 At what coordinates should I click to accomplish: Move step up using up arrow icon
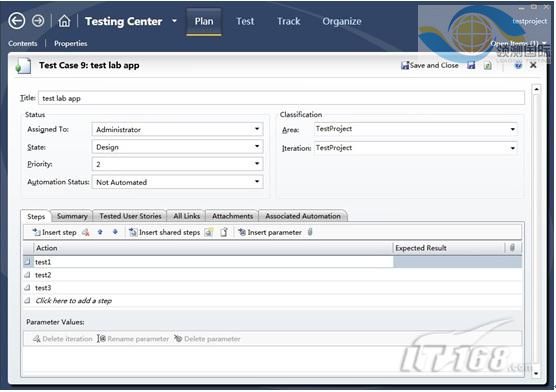point(100,232)
